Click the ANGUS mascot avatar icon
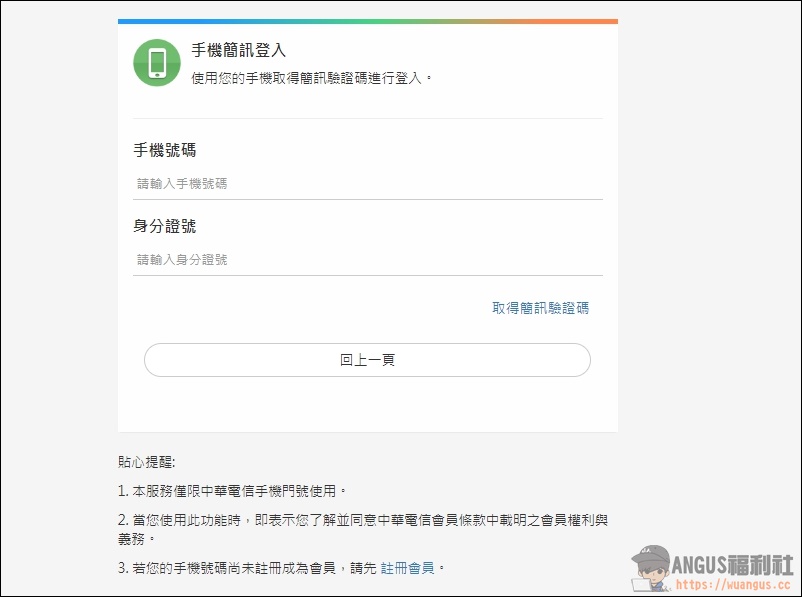 pos(650,569)
